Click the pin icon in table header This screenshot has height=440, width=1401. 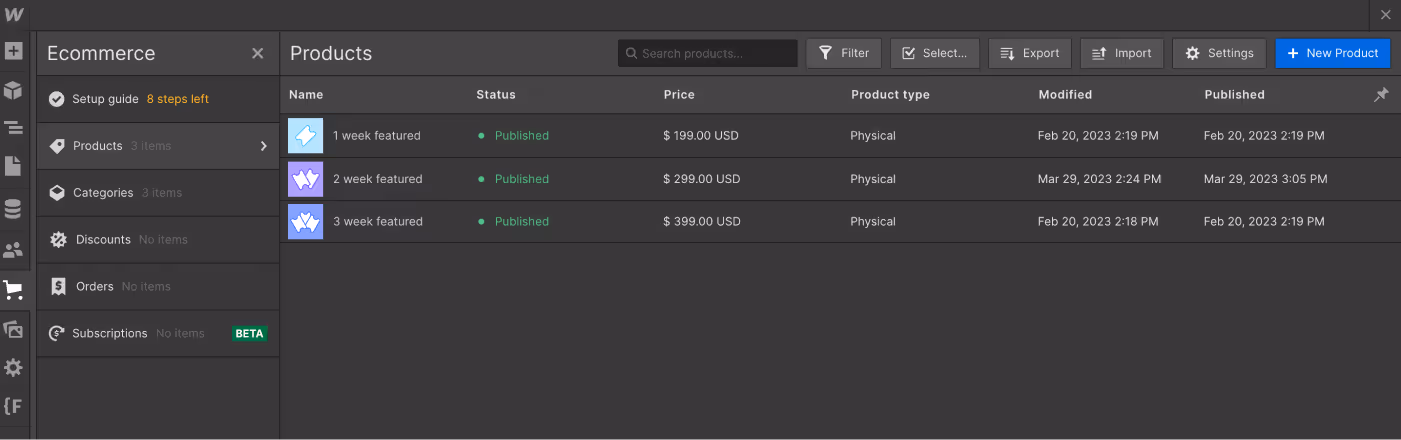click(x=1381, y=95)
